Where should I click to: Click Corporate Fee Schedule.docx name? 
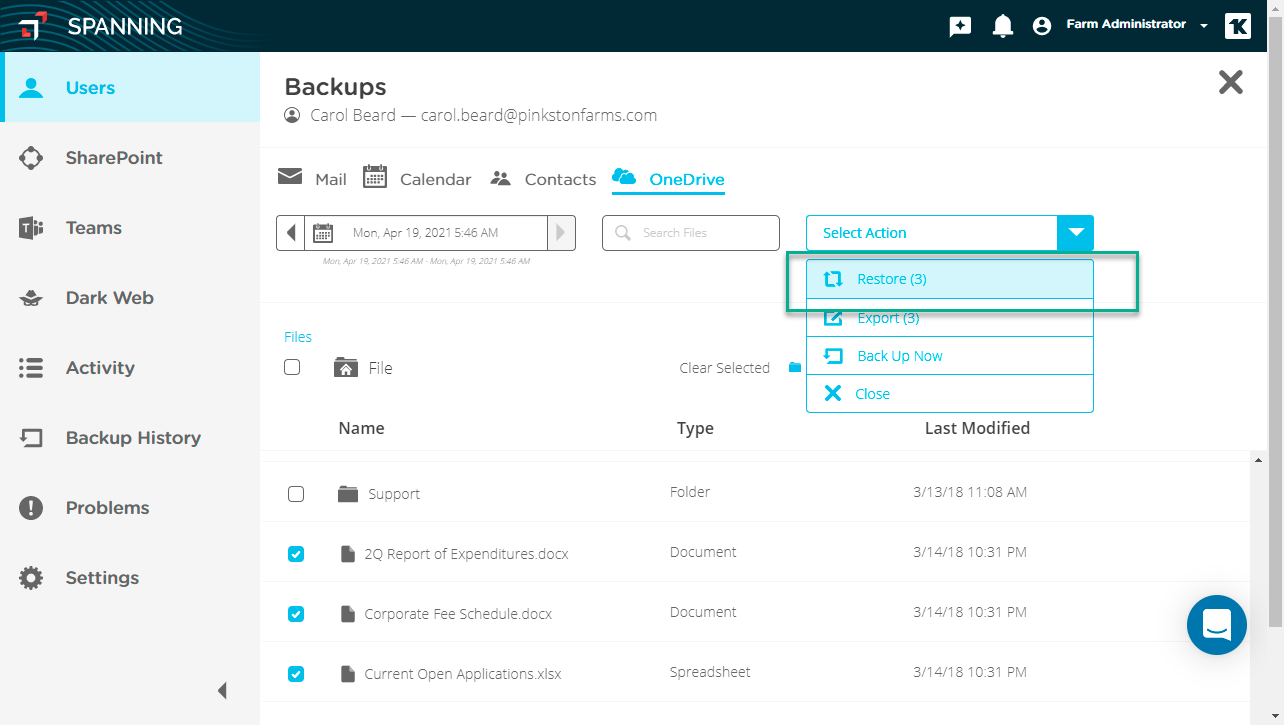click(x=458, y=614)
